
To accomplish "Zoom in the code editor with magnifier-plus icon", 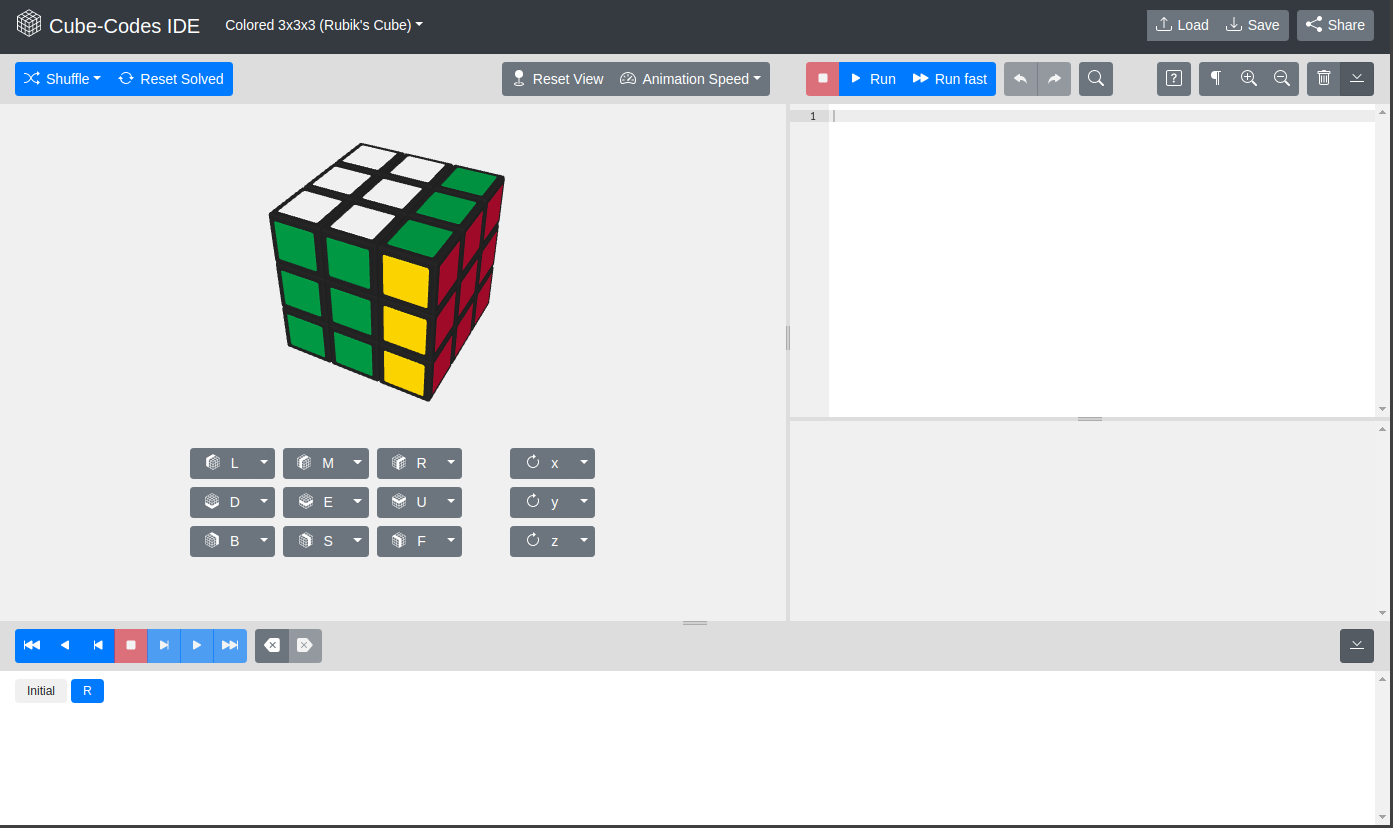I will (x=1249, y=78).
